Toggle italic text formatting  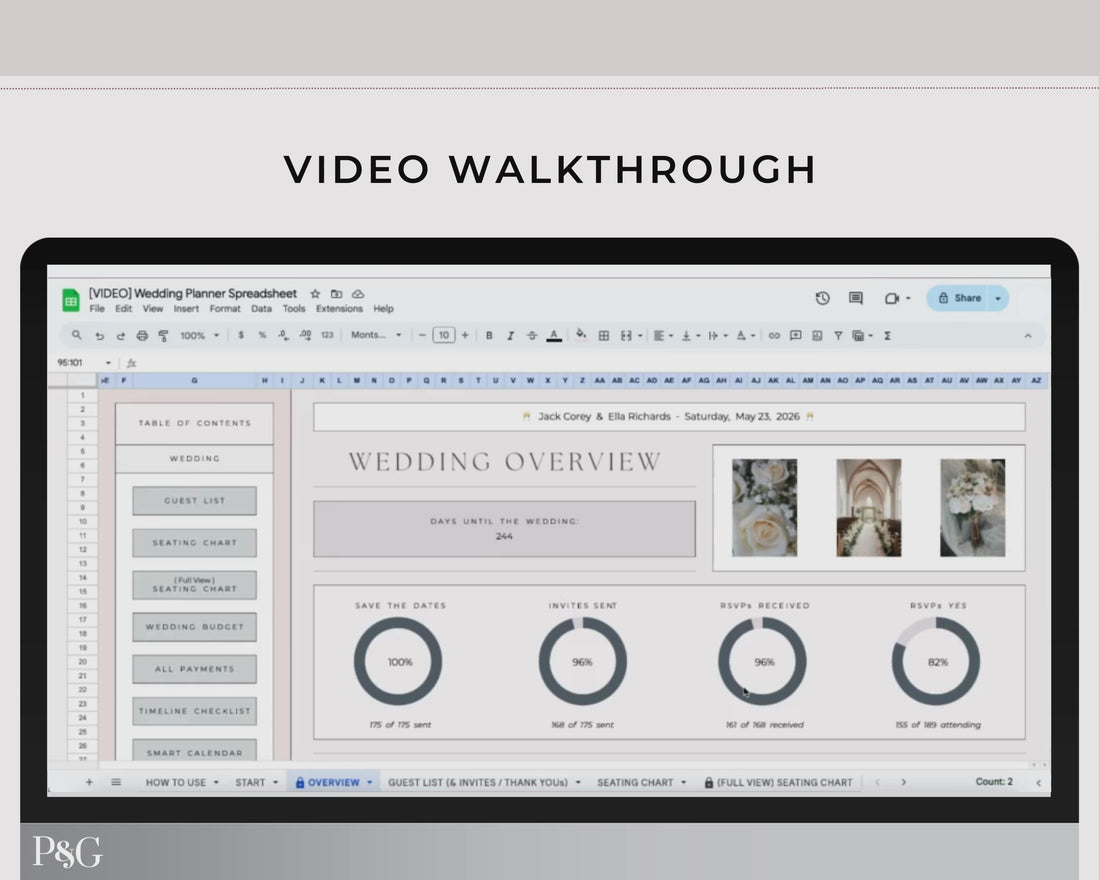[510, 336]
